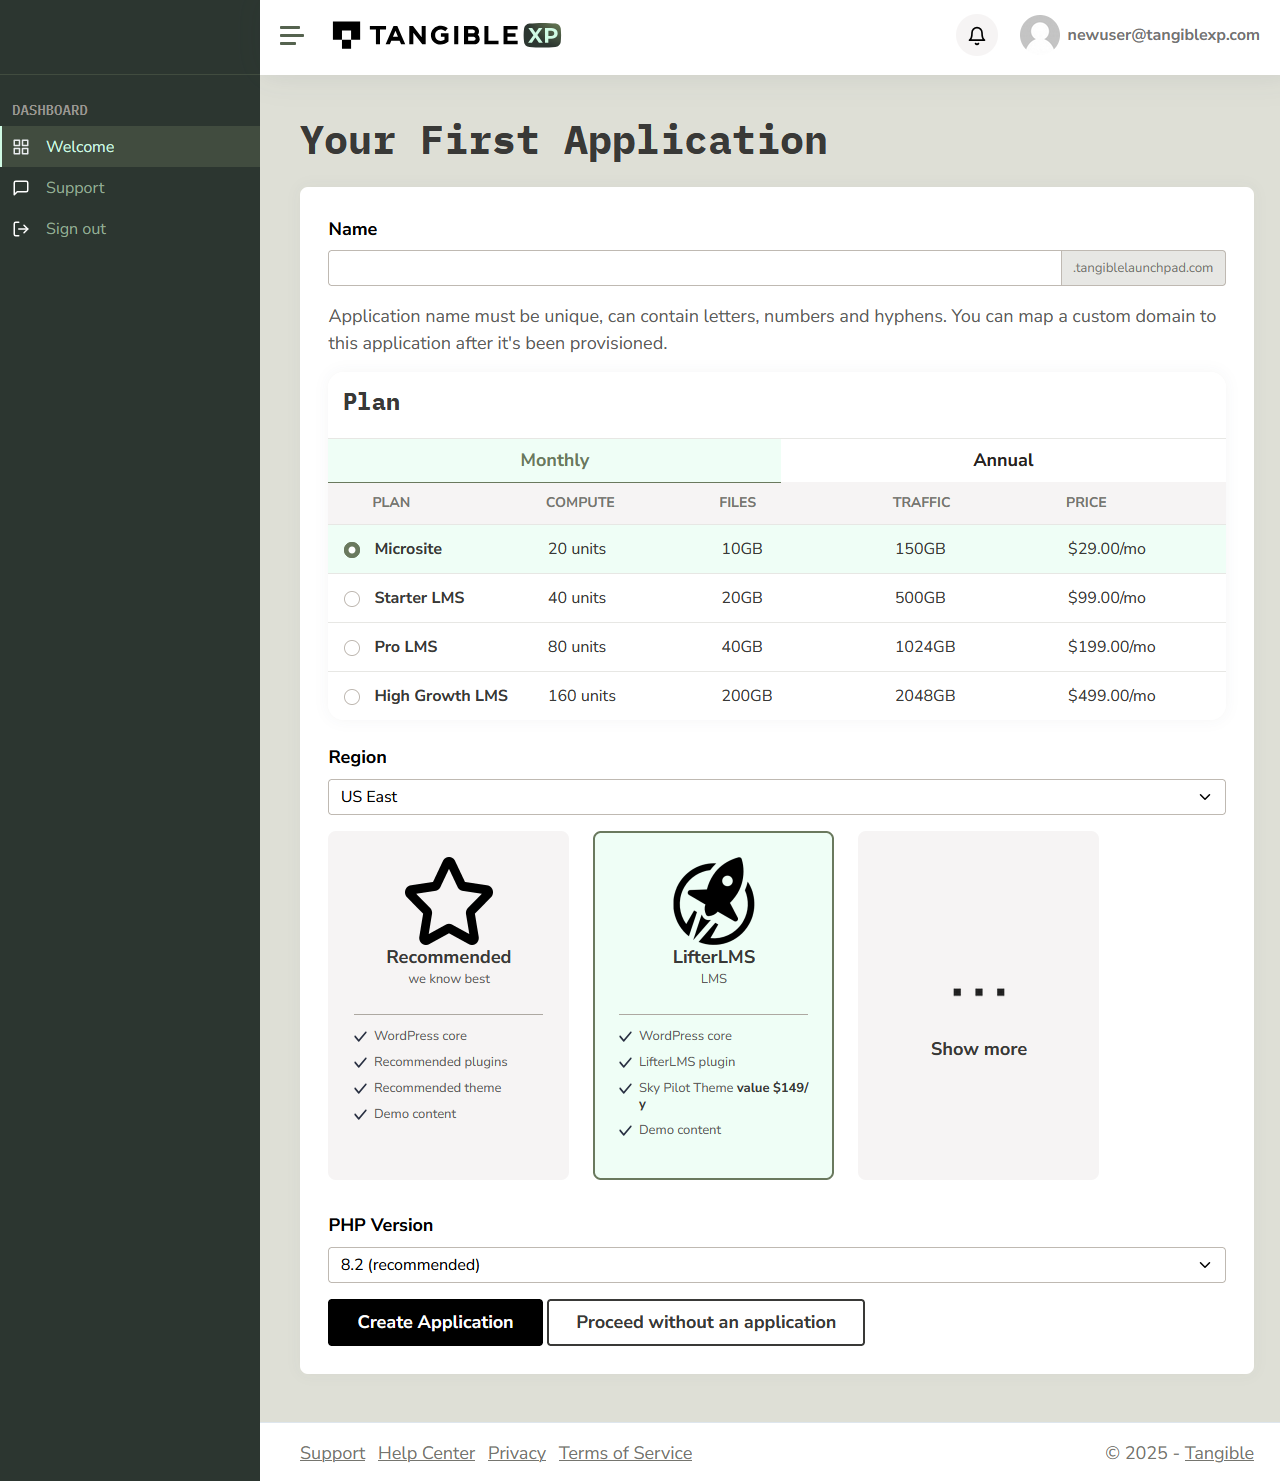The width and height of the screenshot is (1280, 1481).
Task: Open Support in the sidebar
Action: coord(75,188)
